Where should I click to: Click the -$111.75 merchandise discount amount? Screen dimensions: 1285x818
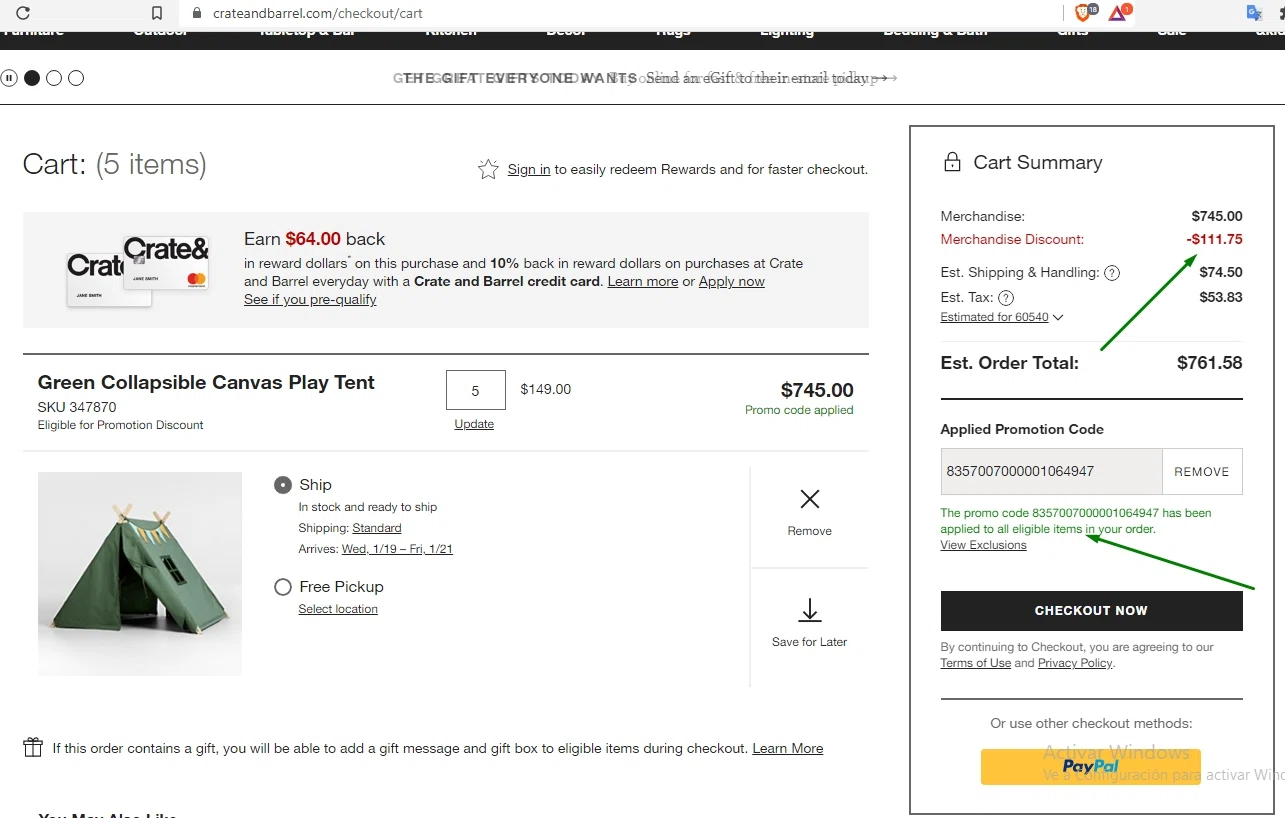(1214, 239)
